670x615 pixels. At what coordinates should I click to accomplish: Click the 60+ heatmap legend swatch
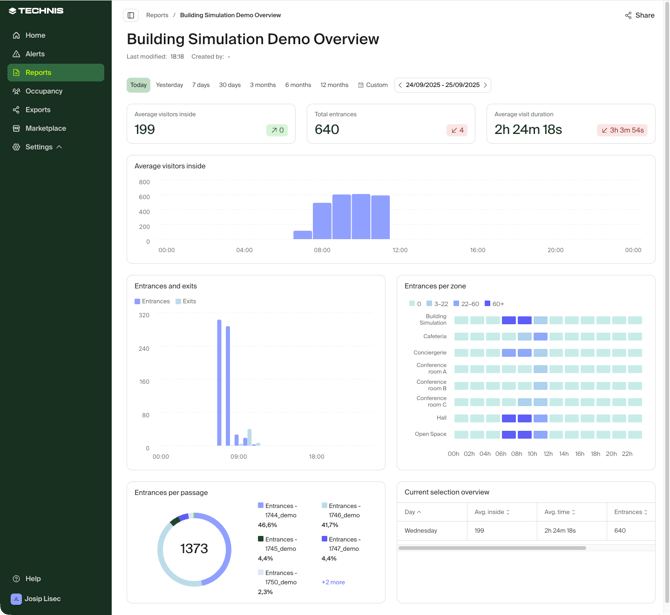(x=488, y=304)
